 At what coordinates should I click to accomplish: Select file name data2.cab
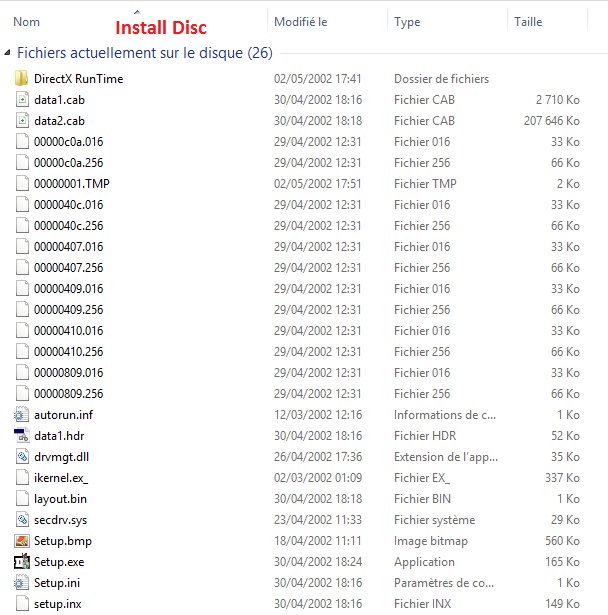pyautogui.click(x=59, y=120)
